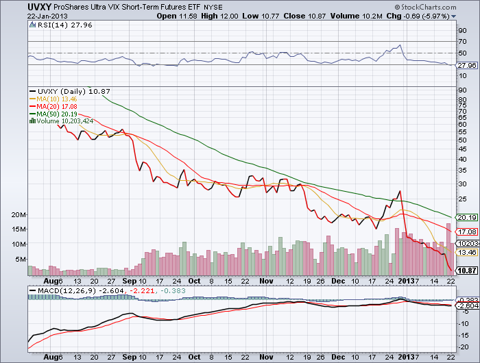Click the 20M volume axis label
480x363 pixels.
(19, 215)
